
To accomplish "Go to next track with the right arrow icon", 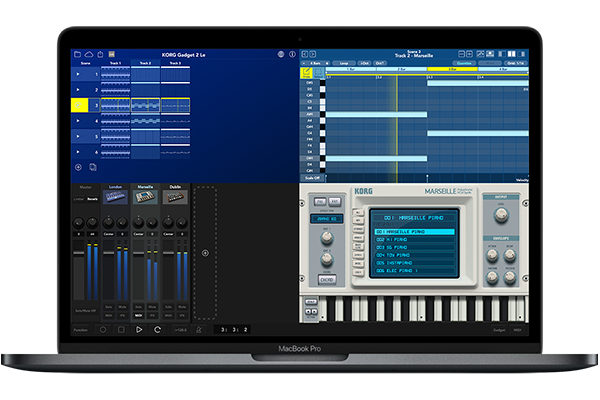I will click(x=313, y=54).
